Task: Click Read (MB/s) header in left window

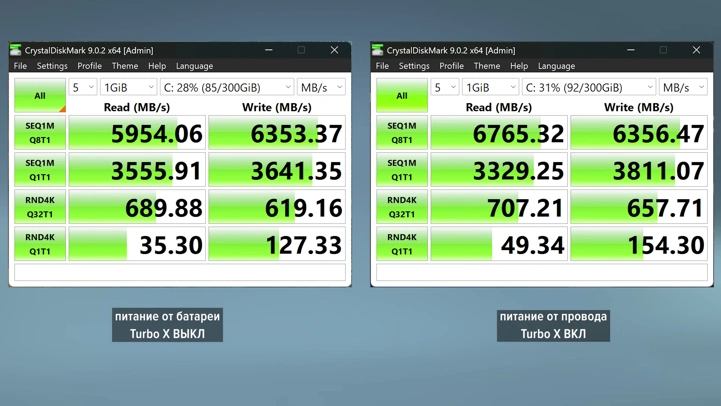Action: [137, 107]
